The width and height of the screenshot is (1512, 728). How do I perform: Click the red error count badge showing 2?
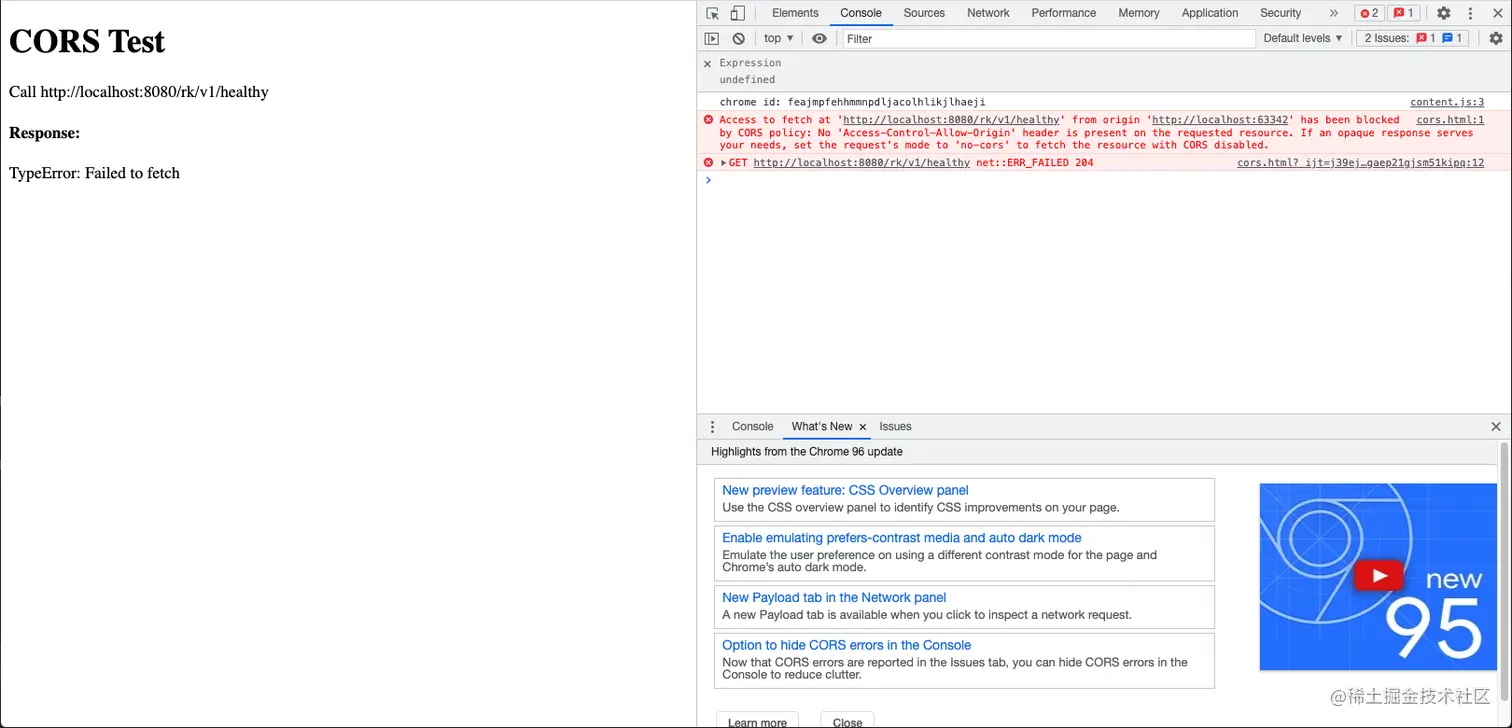point(1368,13)
